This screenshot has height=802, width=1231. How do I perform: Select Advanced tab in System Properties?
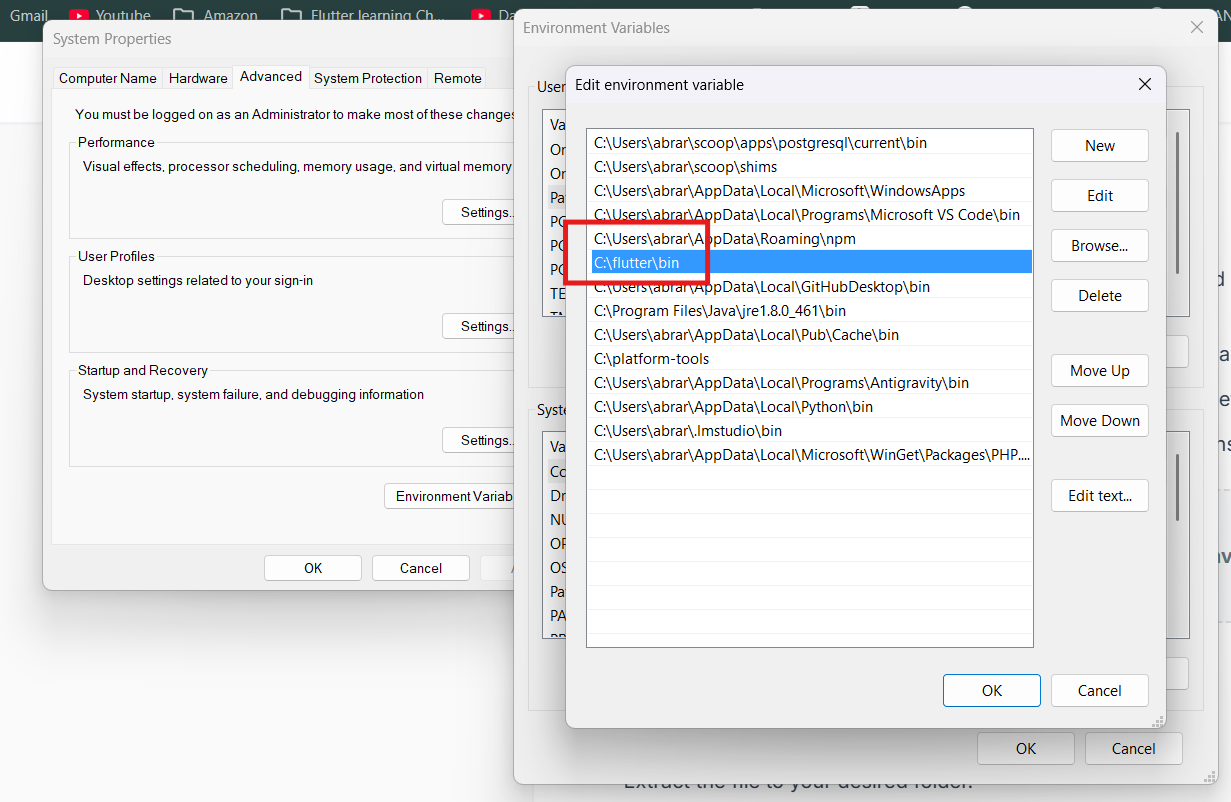[x=271, y=77]
